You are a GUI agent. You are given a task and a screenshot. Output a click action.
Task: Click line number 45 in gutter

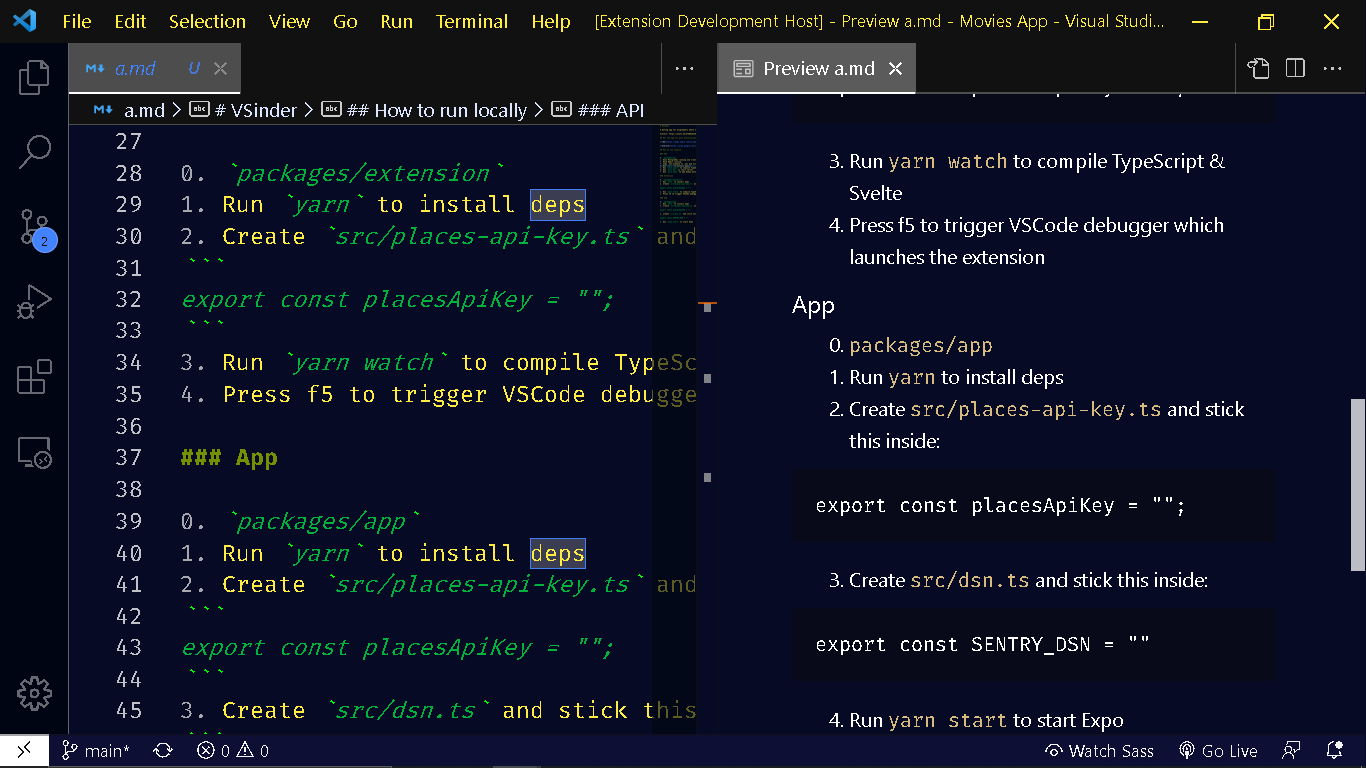coord(129,710)
